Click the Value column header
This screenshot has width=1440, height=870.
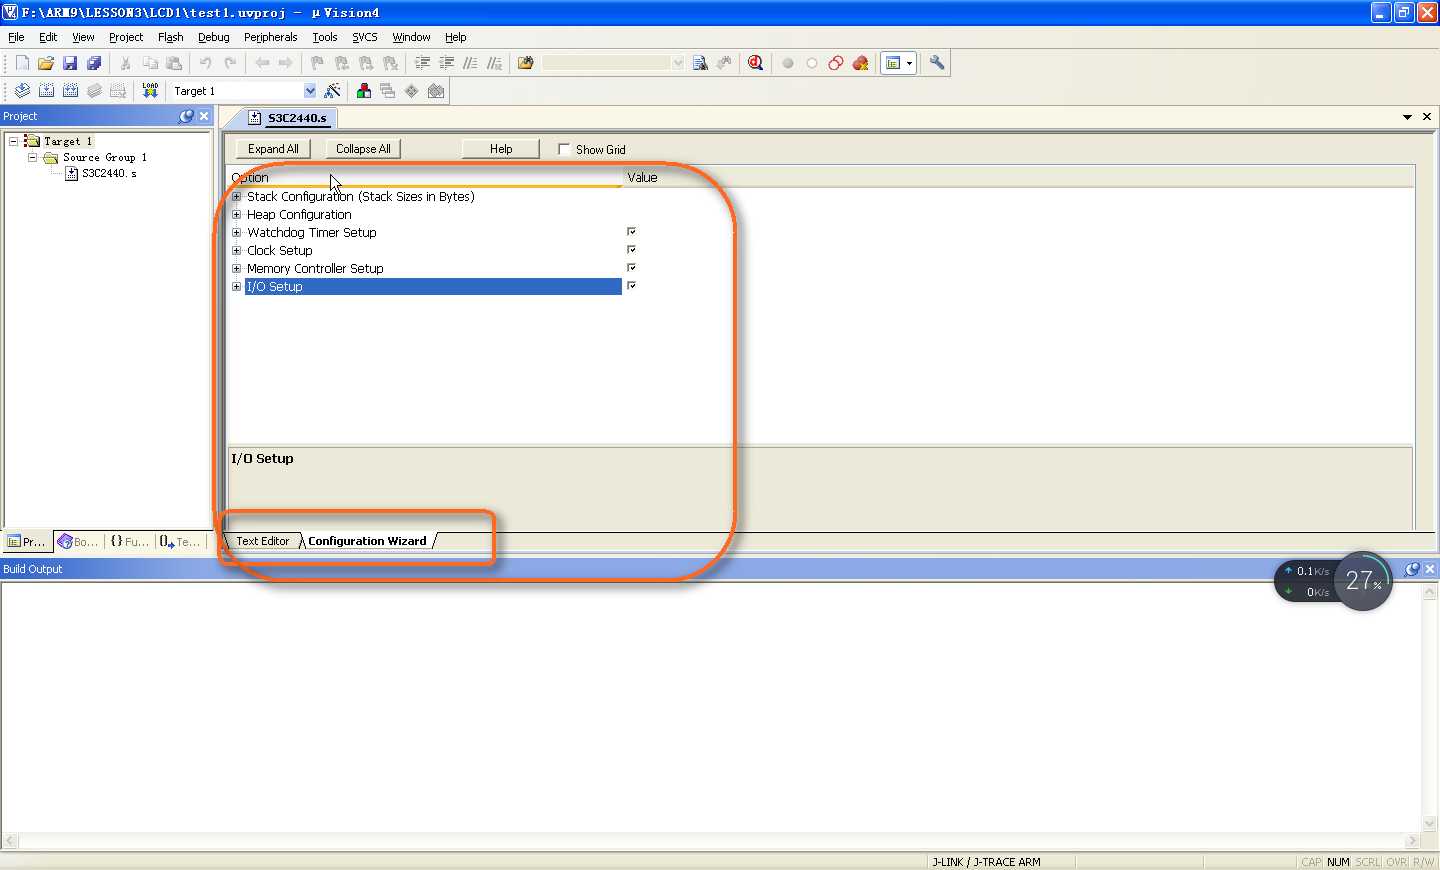pyautogui.click(x=1019, y=177)
